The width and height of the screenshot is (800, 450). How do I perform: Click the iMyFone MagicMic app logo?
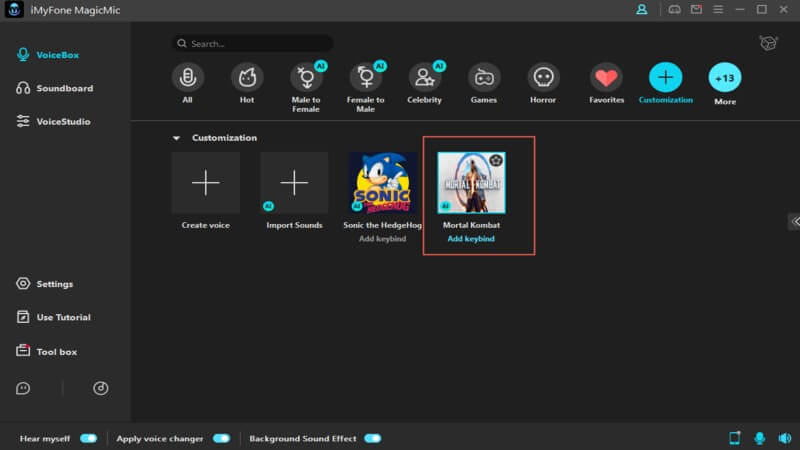[x=14, y=10]
